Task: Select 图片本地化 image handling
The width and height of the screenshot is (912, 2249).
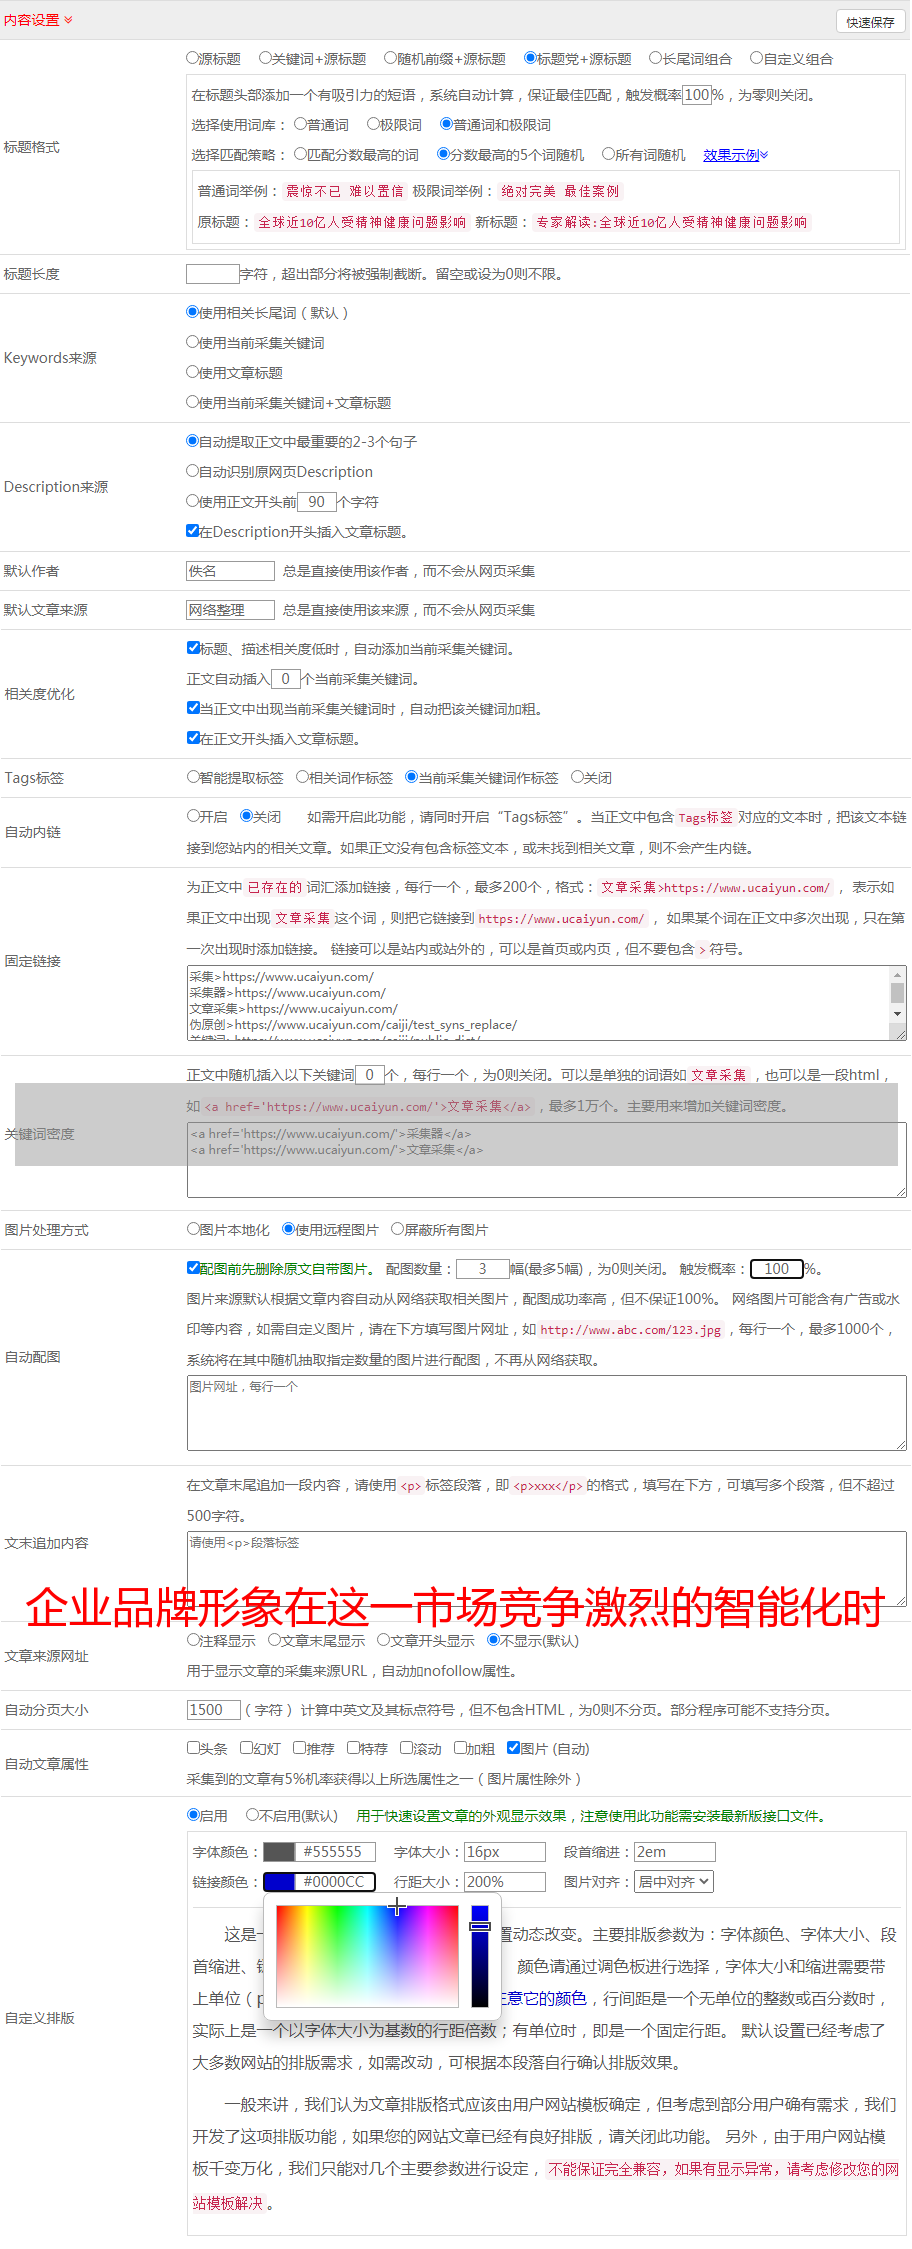Action: [x=193, y=1229]
